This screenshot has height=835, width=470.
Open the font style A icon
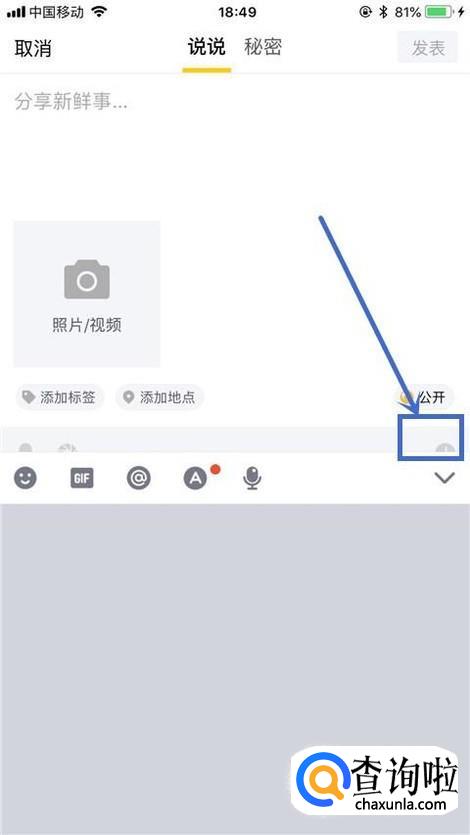click(x=196, y=478)
